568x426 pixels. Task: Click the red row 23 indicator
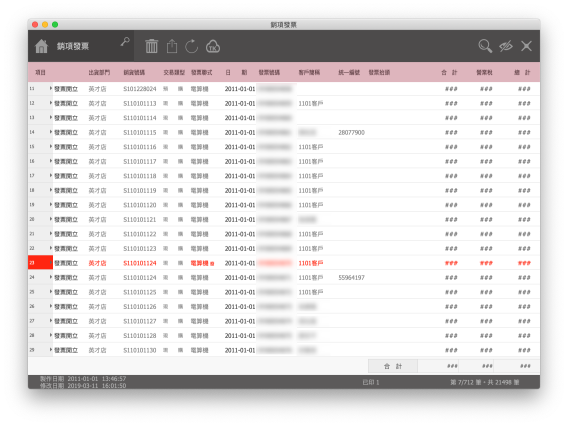point(40,263)
